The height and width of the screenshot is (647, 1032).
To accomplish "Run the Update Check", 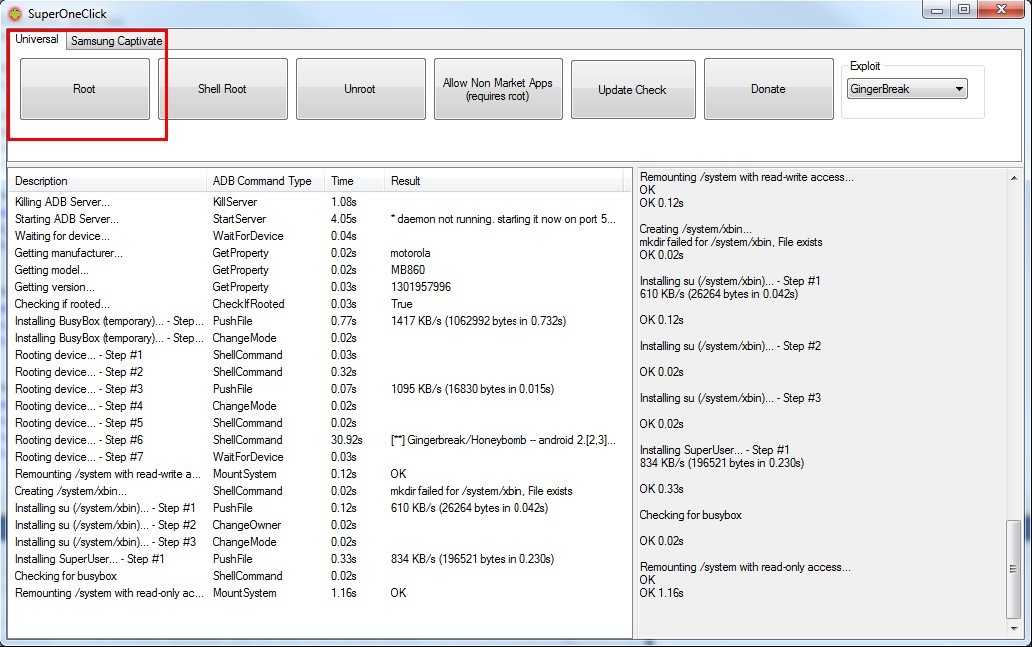I will pyautogui.click(x=632, y=89).
